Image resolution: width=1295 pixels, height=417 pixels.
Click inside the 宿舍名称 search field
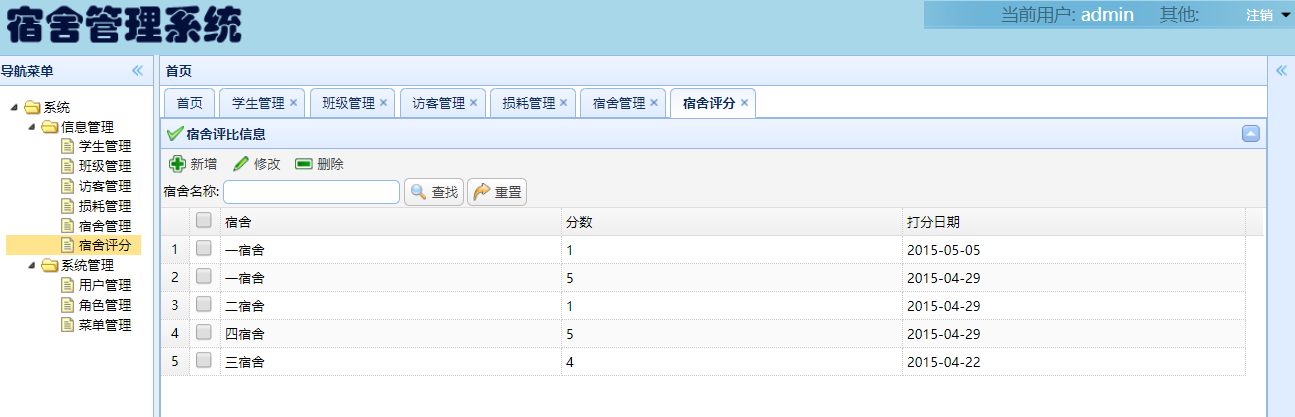(311, 192)
